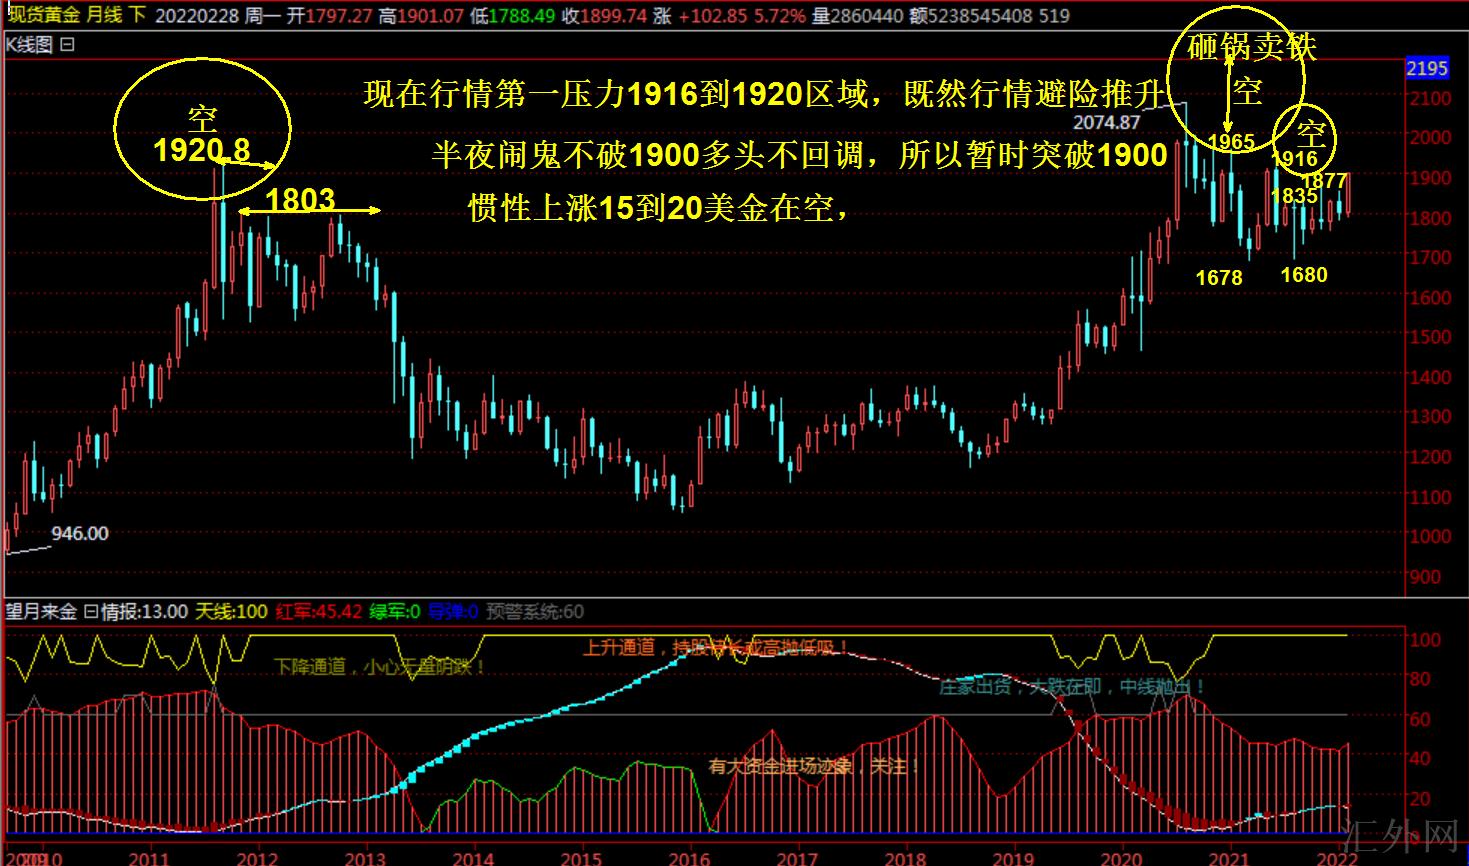Click the 20 level on indicator axis
The image size is (1469, 866).
click(1420, 799)
